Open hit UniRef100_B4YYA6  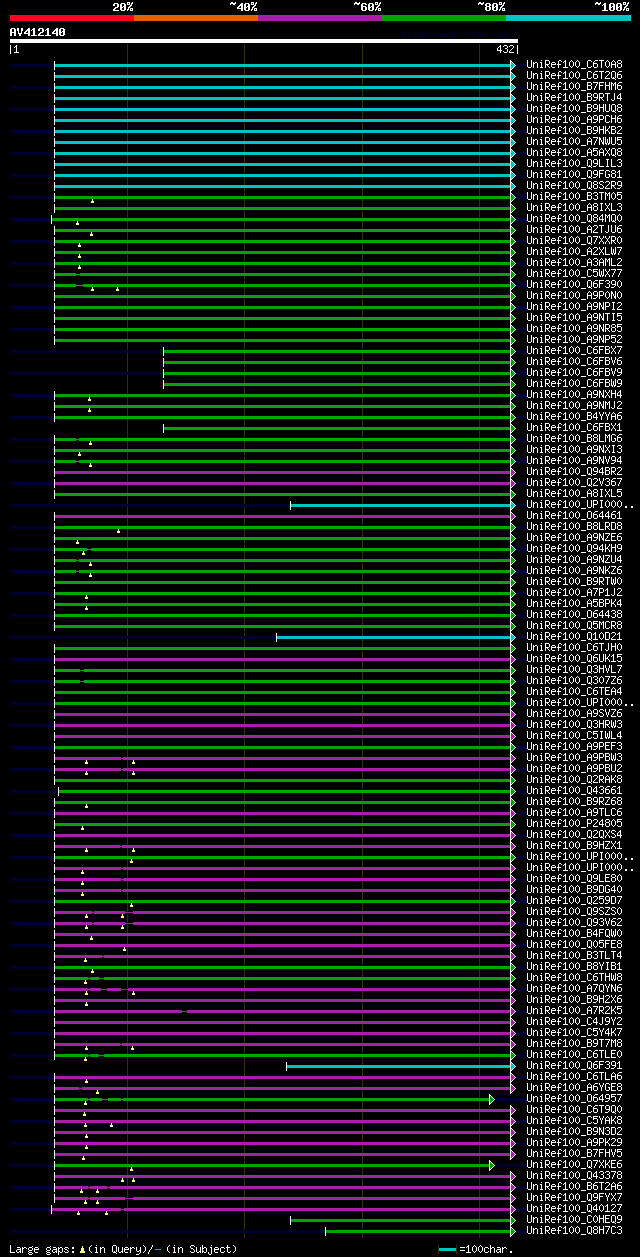[574, 416]
